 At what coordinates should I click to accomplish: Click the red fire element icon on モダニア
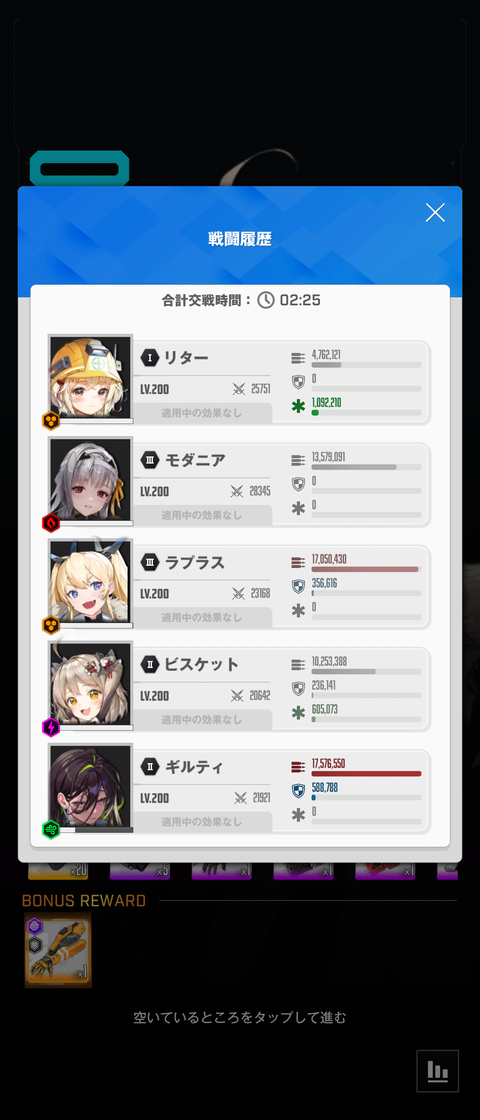click(51, 523)
